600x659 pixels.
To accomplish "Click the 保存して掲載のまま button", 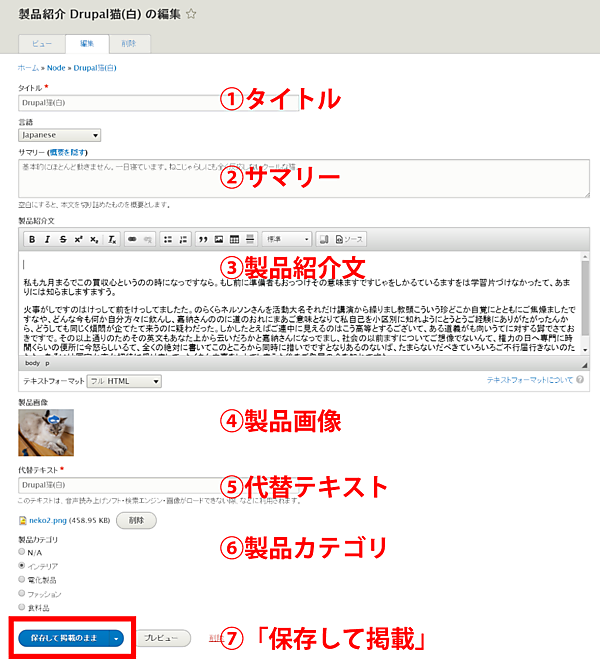I will coord(63,638).
